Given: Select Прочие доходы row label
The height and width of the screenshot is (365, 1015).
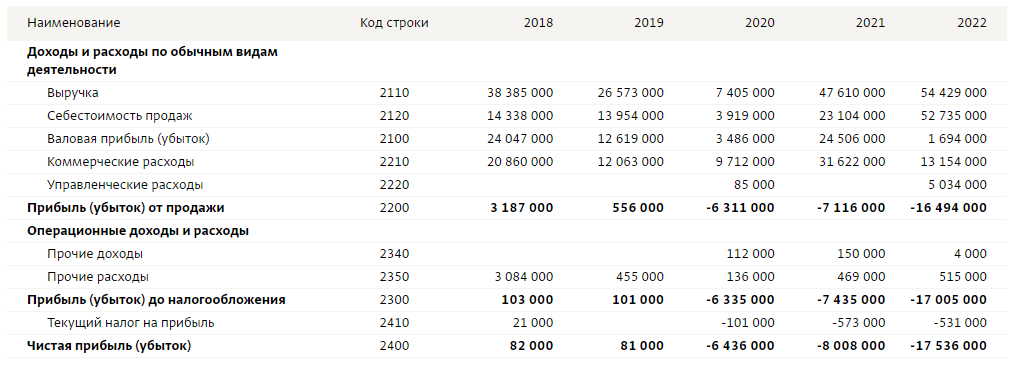Looking at the screenshot, I should (x=95, y=254).
